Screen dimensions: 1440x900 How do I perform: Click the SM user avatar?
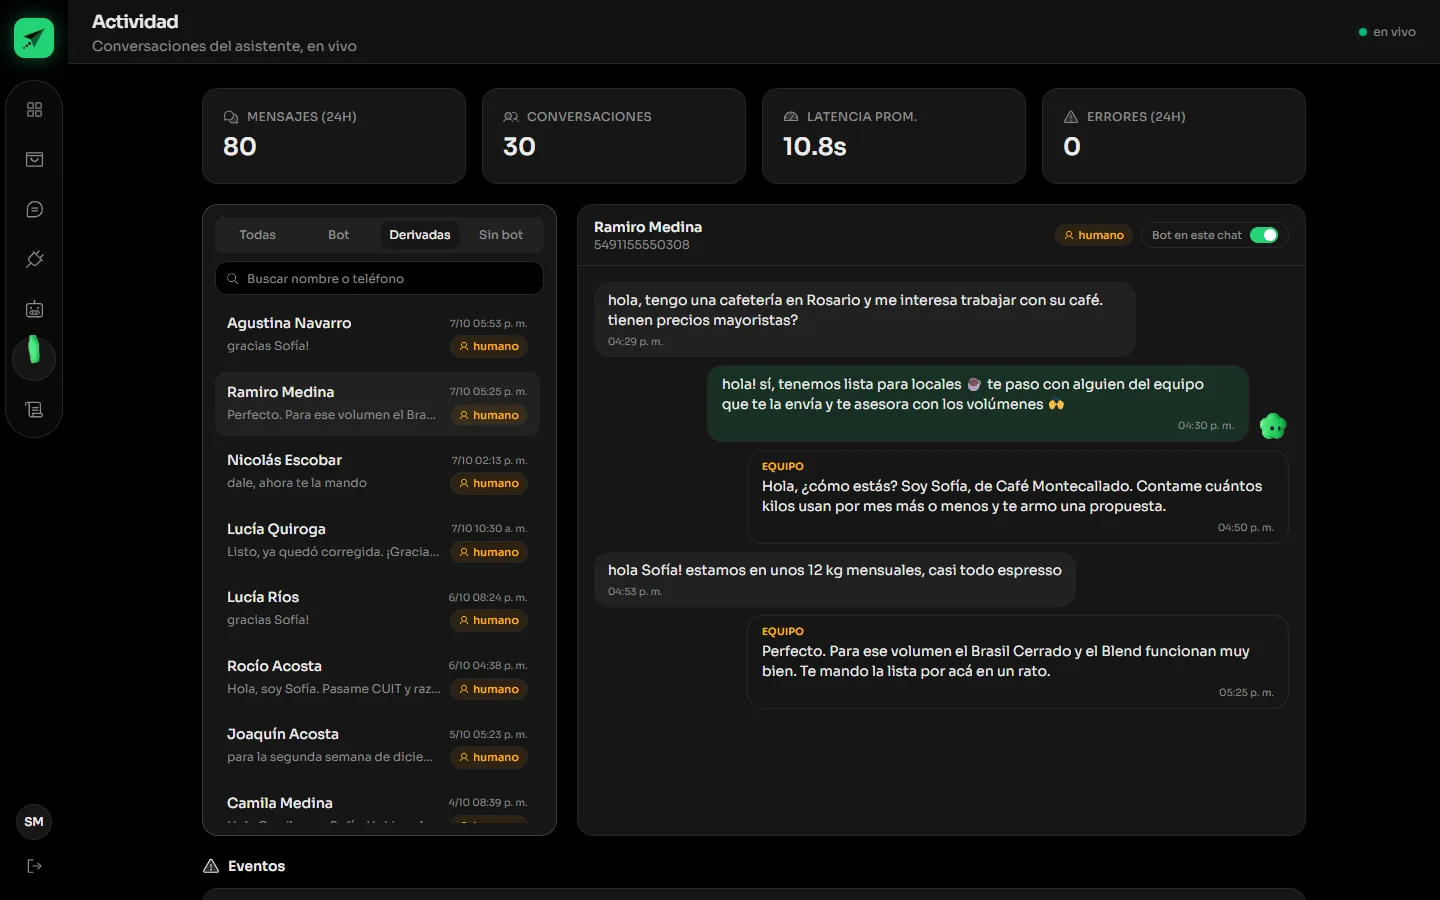[x=34, y=822]
